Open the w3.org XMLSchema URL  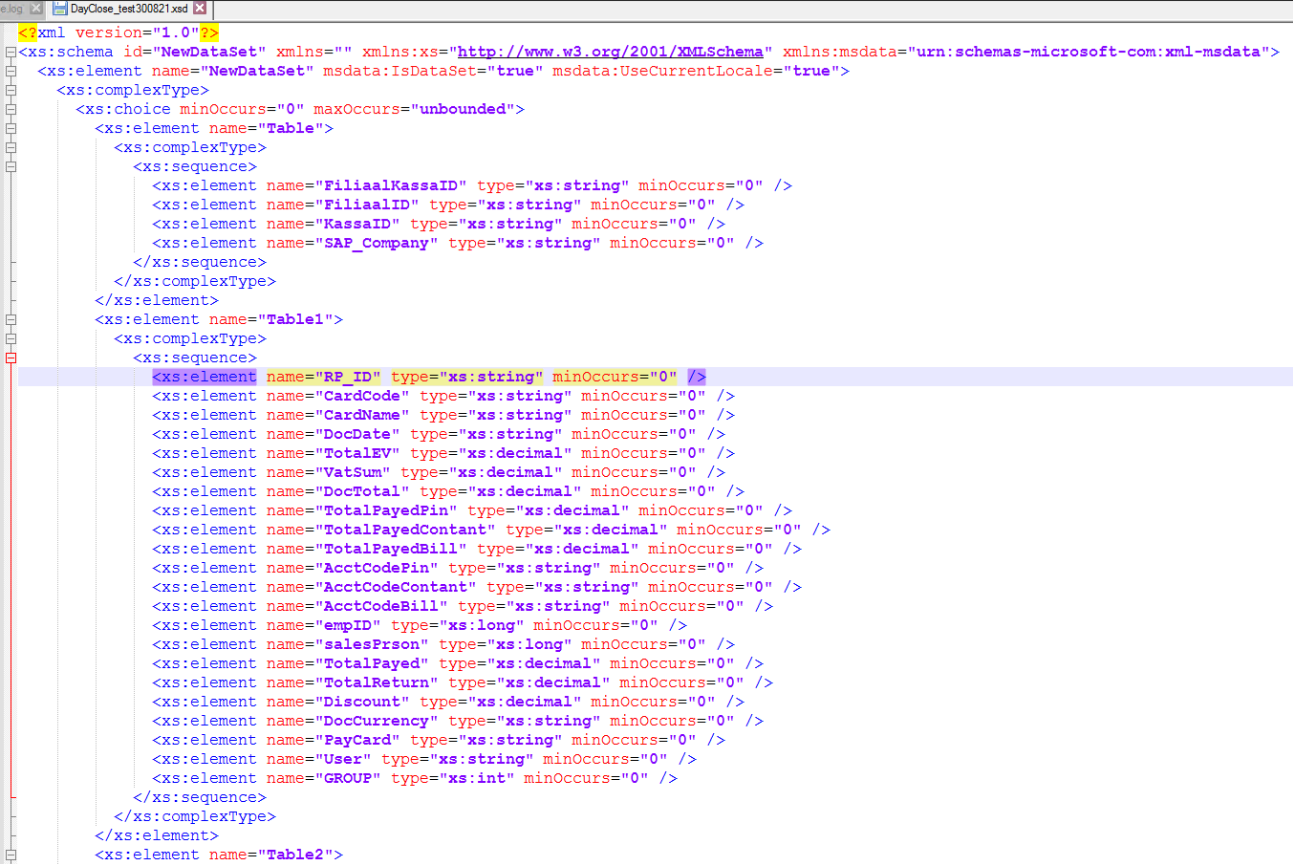tap(613, 52)
